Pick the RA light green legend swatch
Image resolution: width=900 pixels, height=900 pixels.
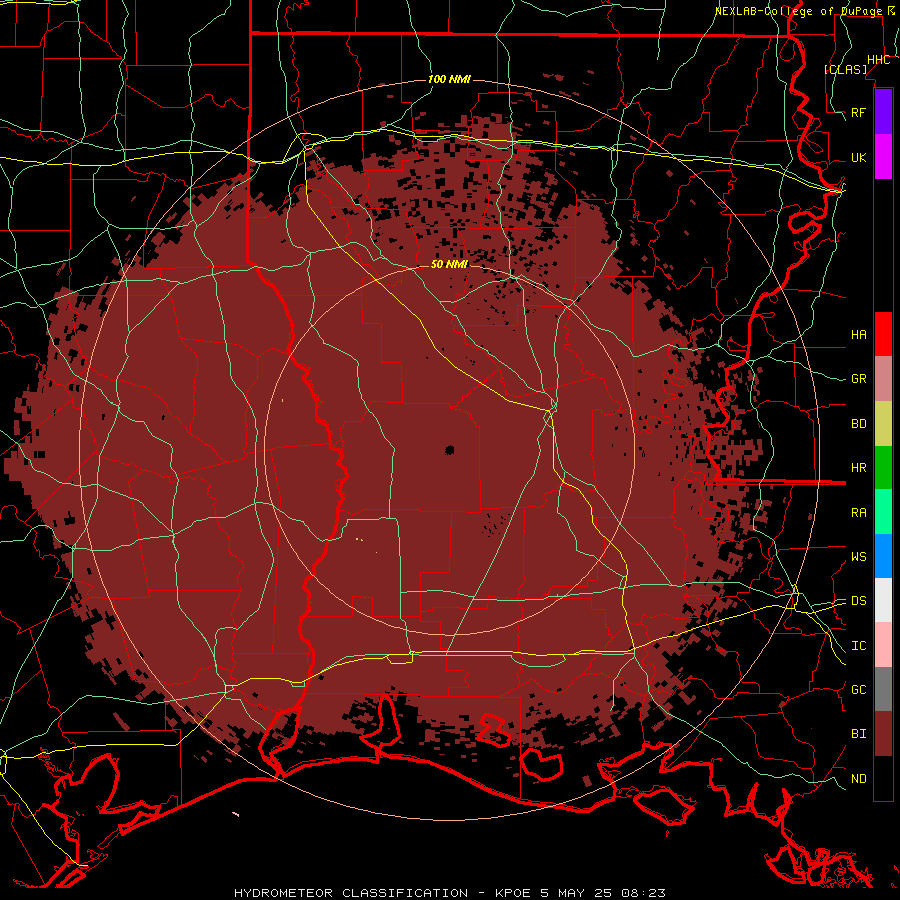click(883, 512)
